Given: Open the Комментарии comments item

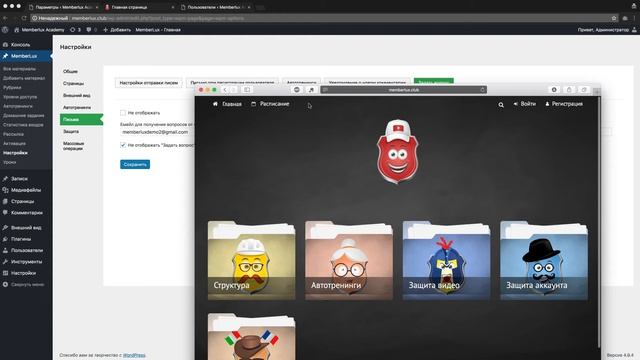Looking at the screenshot, I should point(27,213).
